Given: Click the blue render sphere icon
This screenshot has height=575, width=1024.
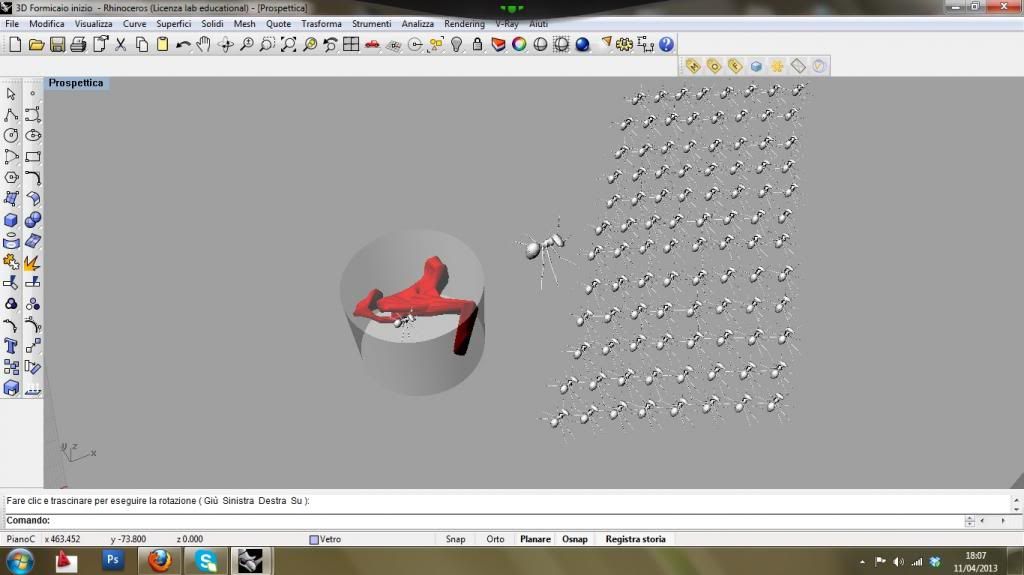Looking at the screenshot, I should [583, 44].
